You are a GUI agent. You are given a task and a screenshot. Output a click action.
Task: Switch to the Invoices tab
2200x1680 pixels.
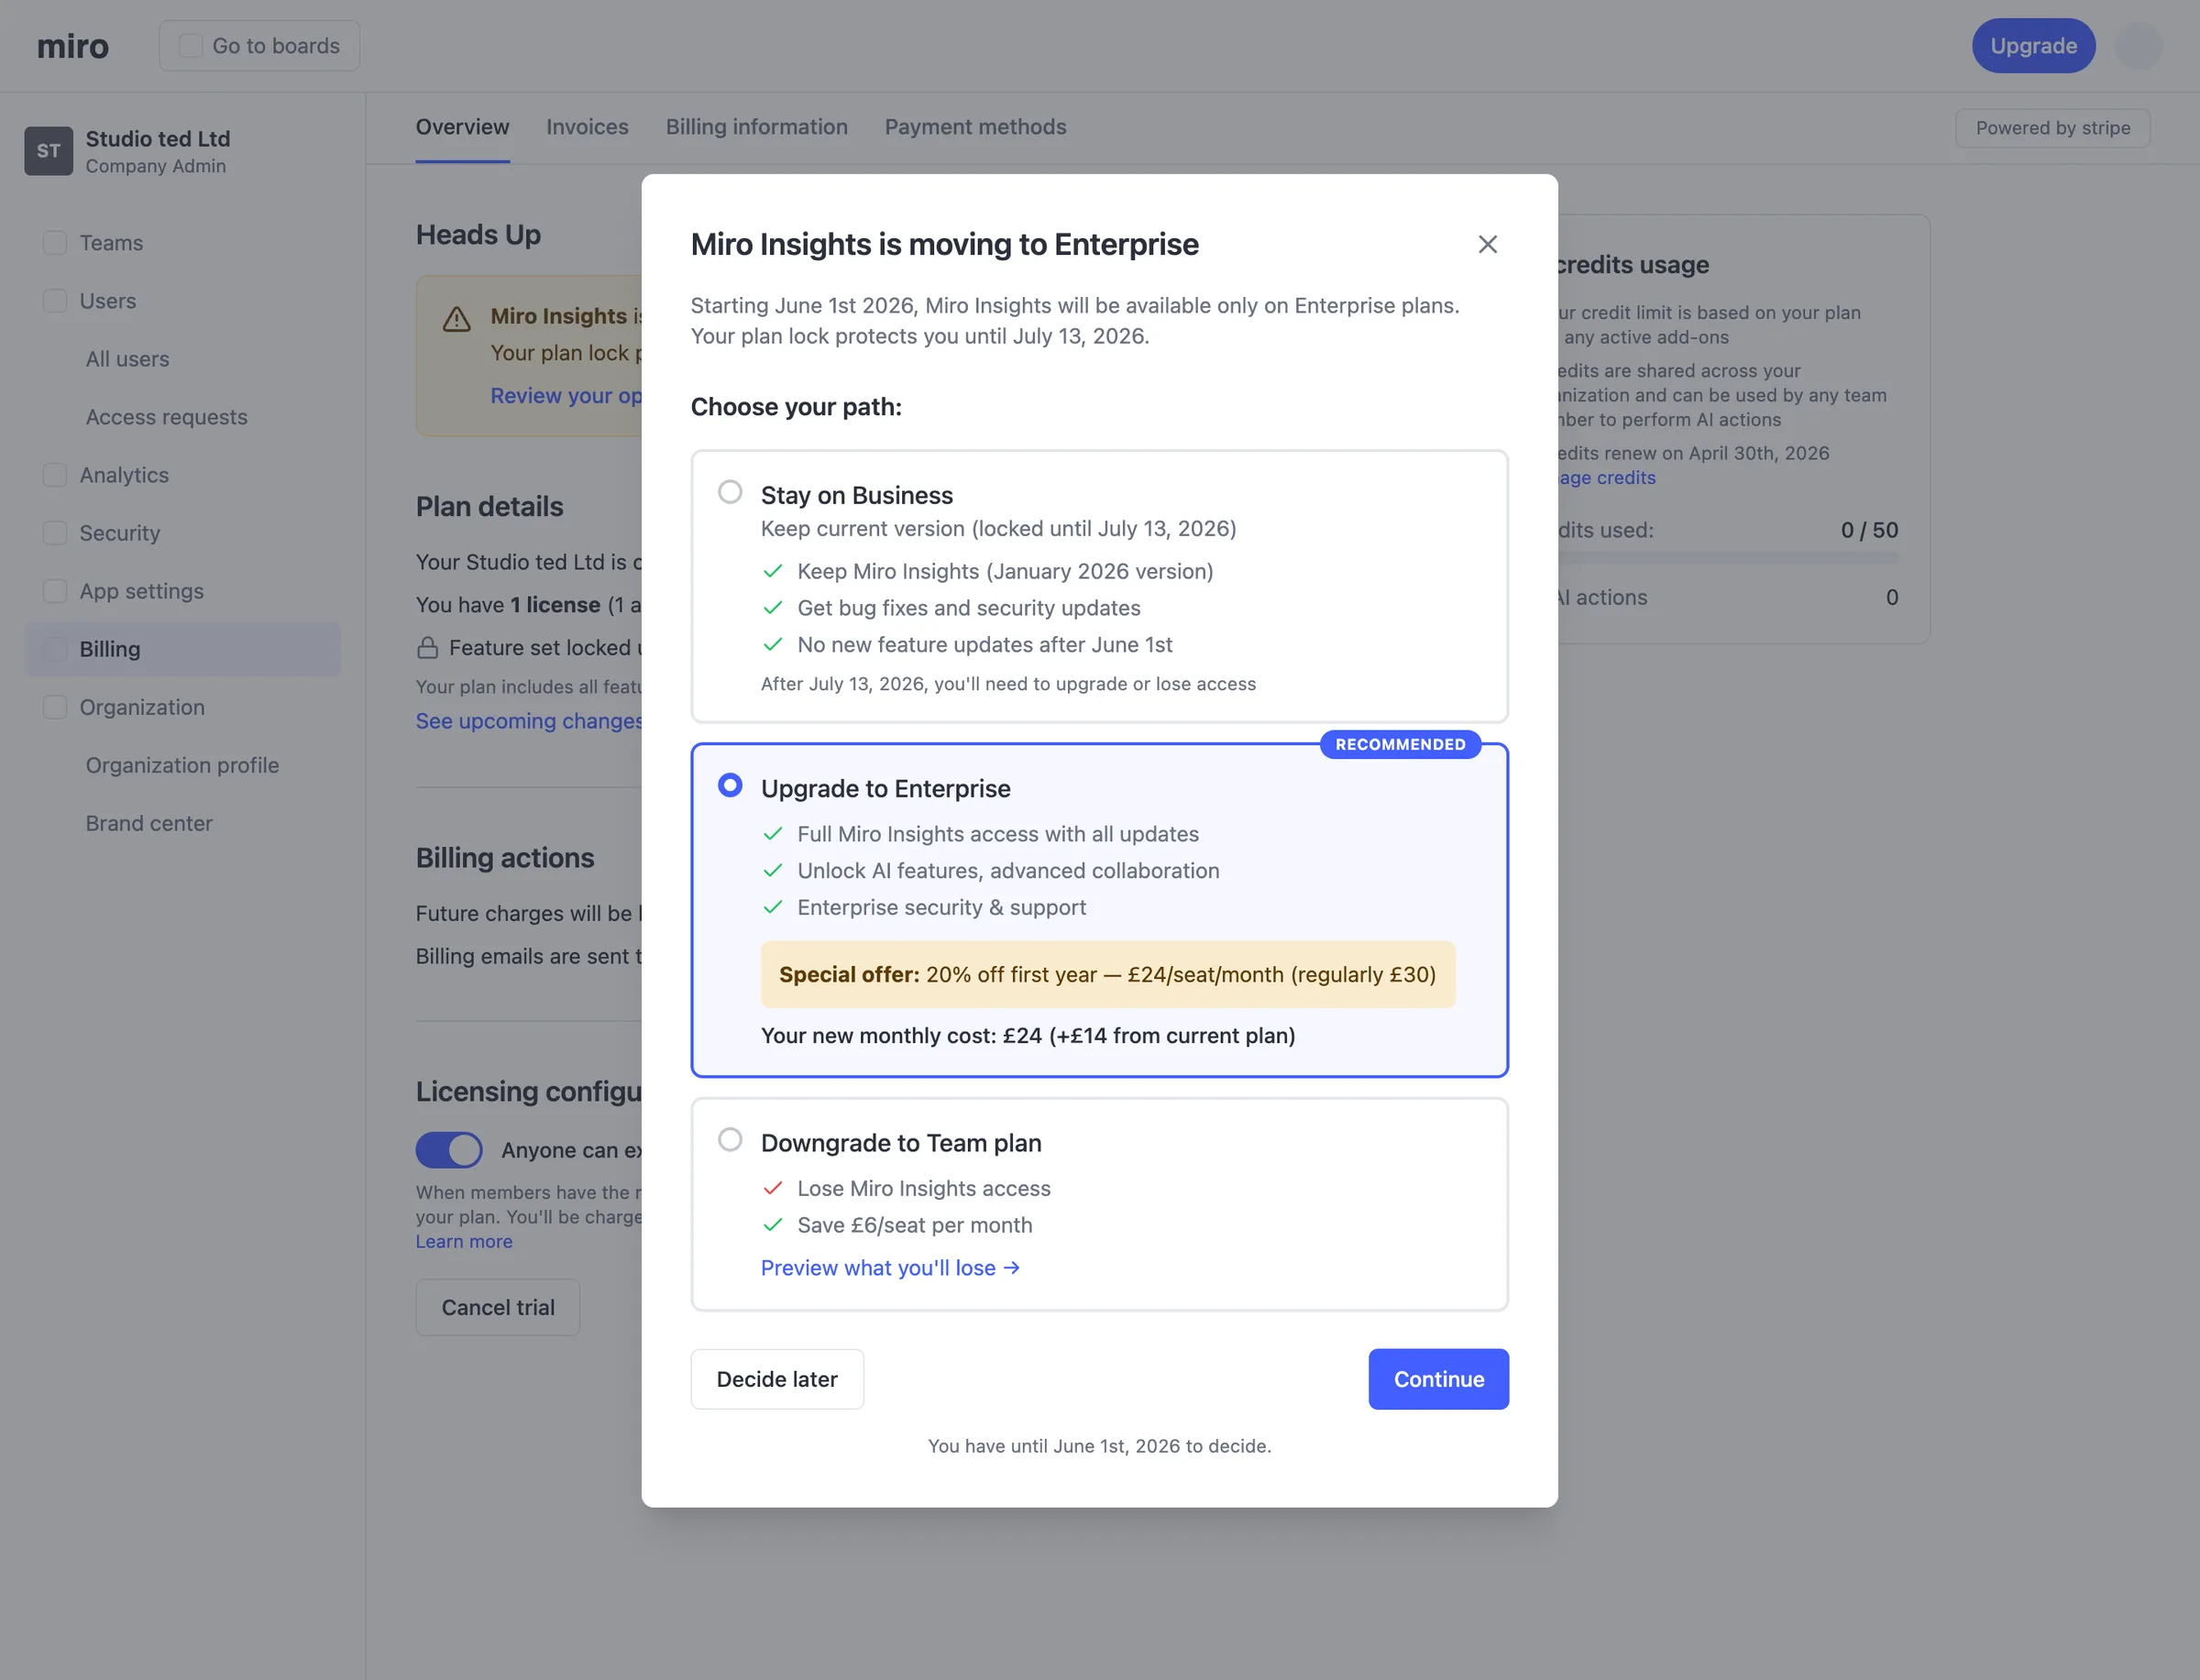(x=587, y=127)
